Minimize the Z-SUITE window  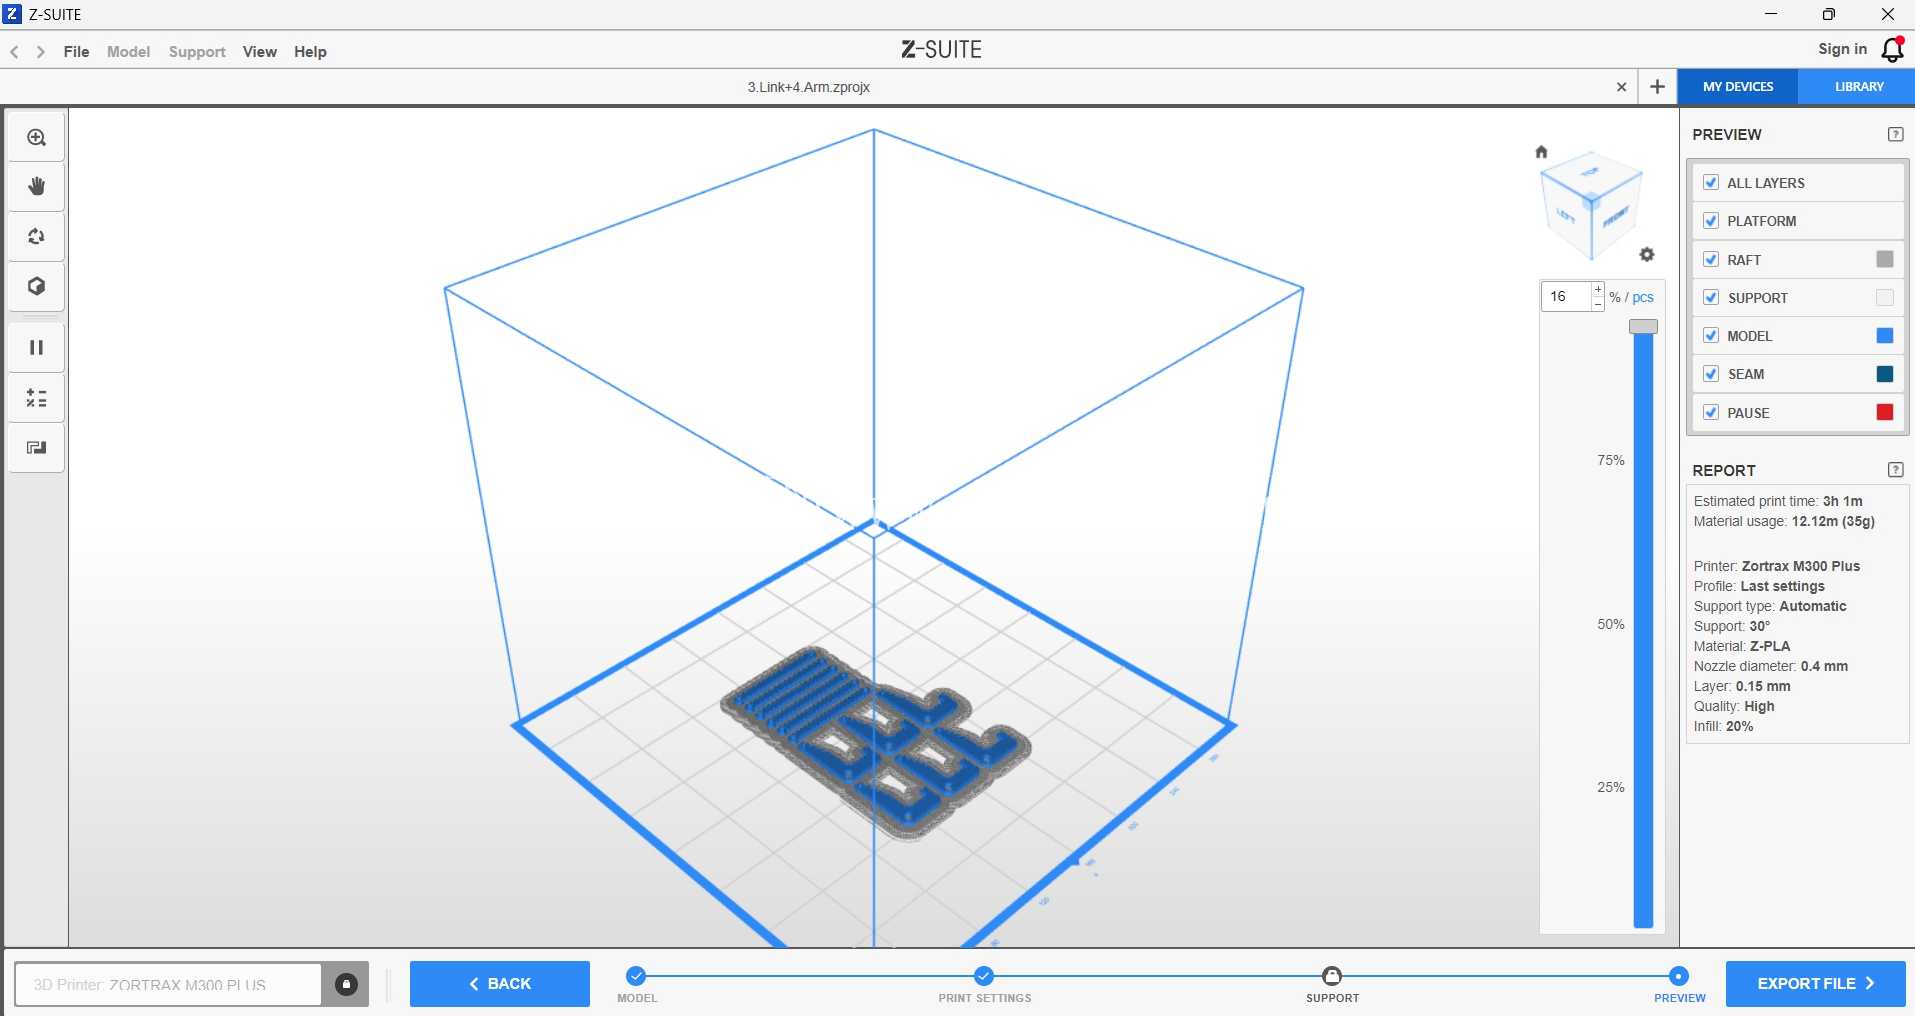[x=1771, y=14]
